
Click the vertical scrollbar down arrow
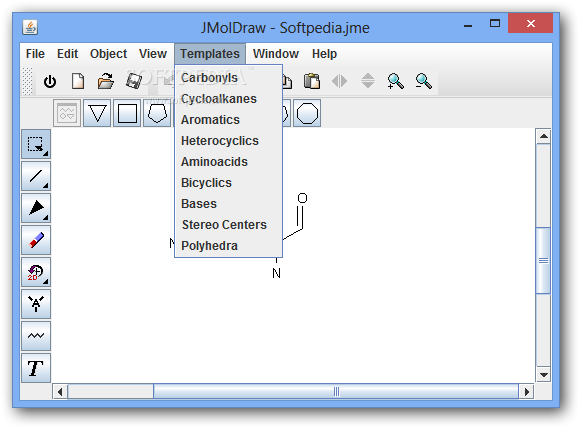[543, 375]
